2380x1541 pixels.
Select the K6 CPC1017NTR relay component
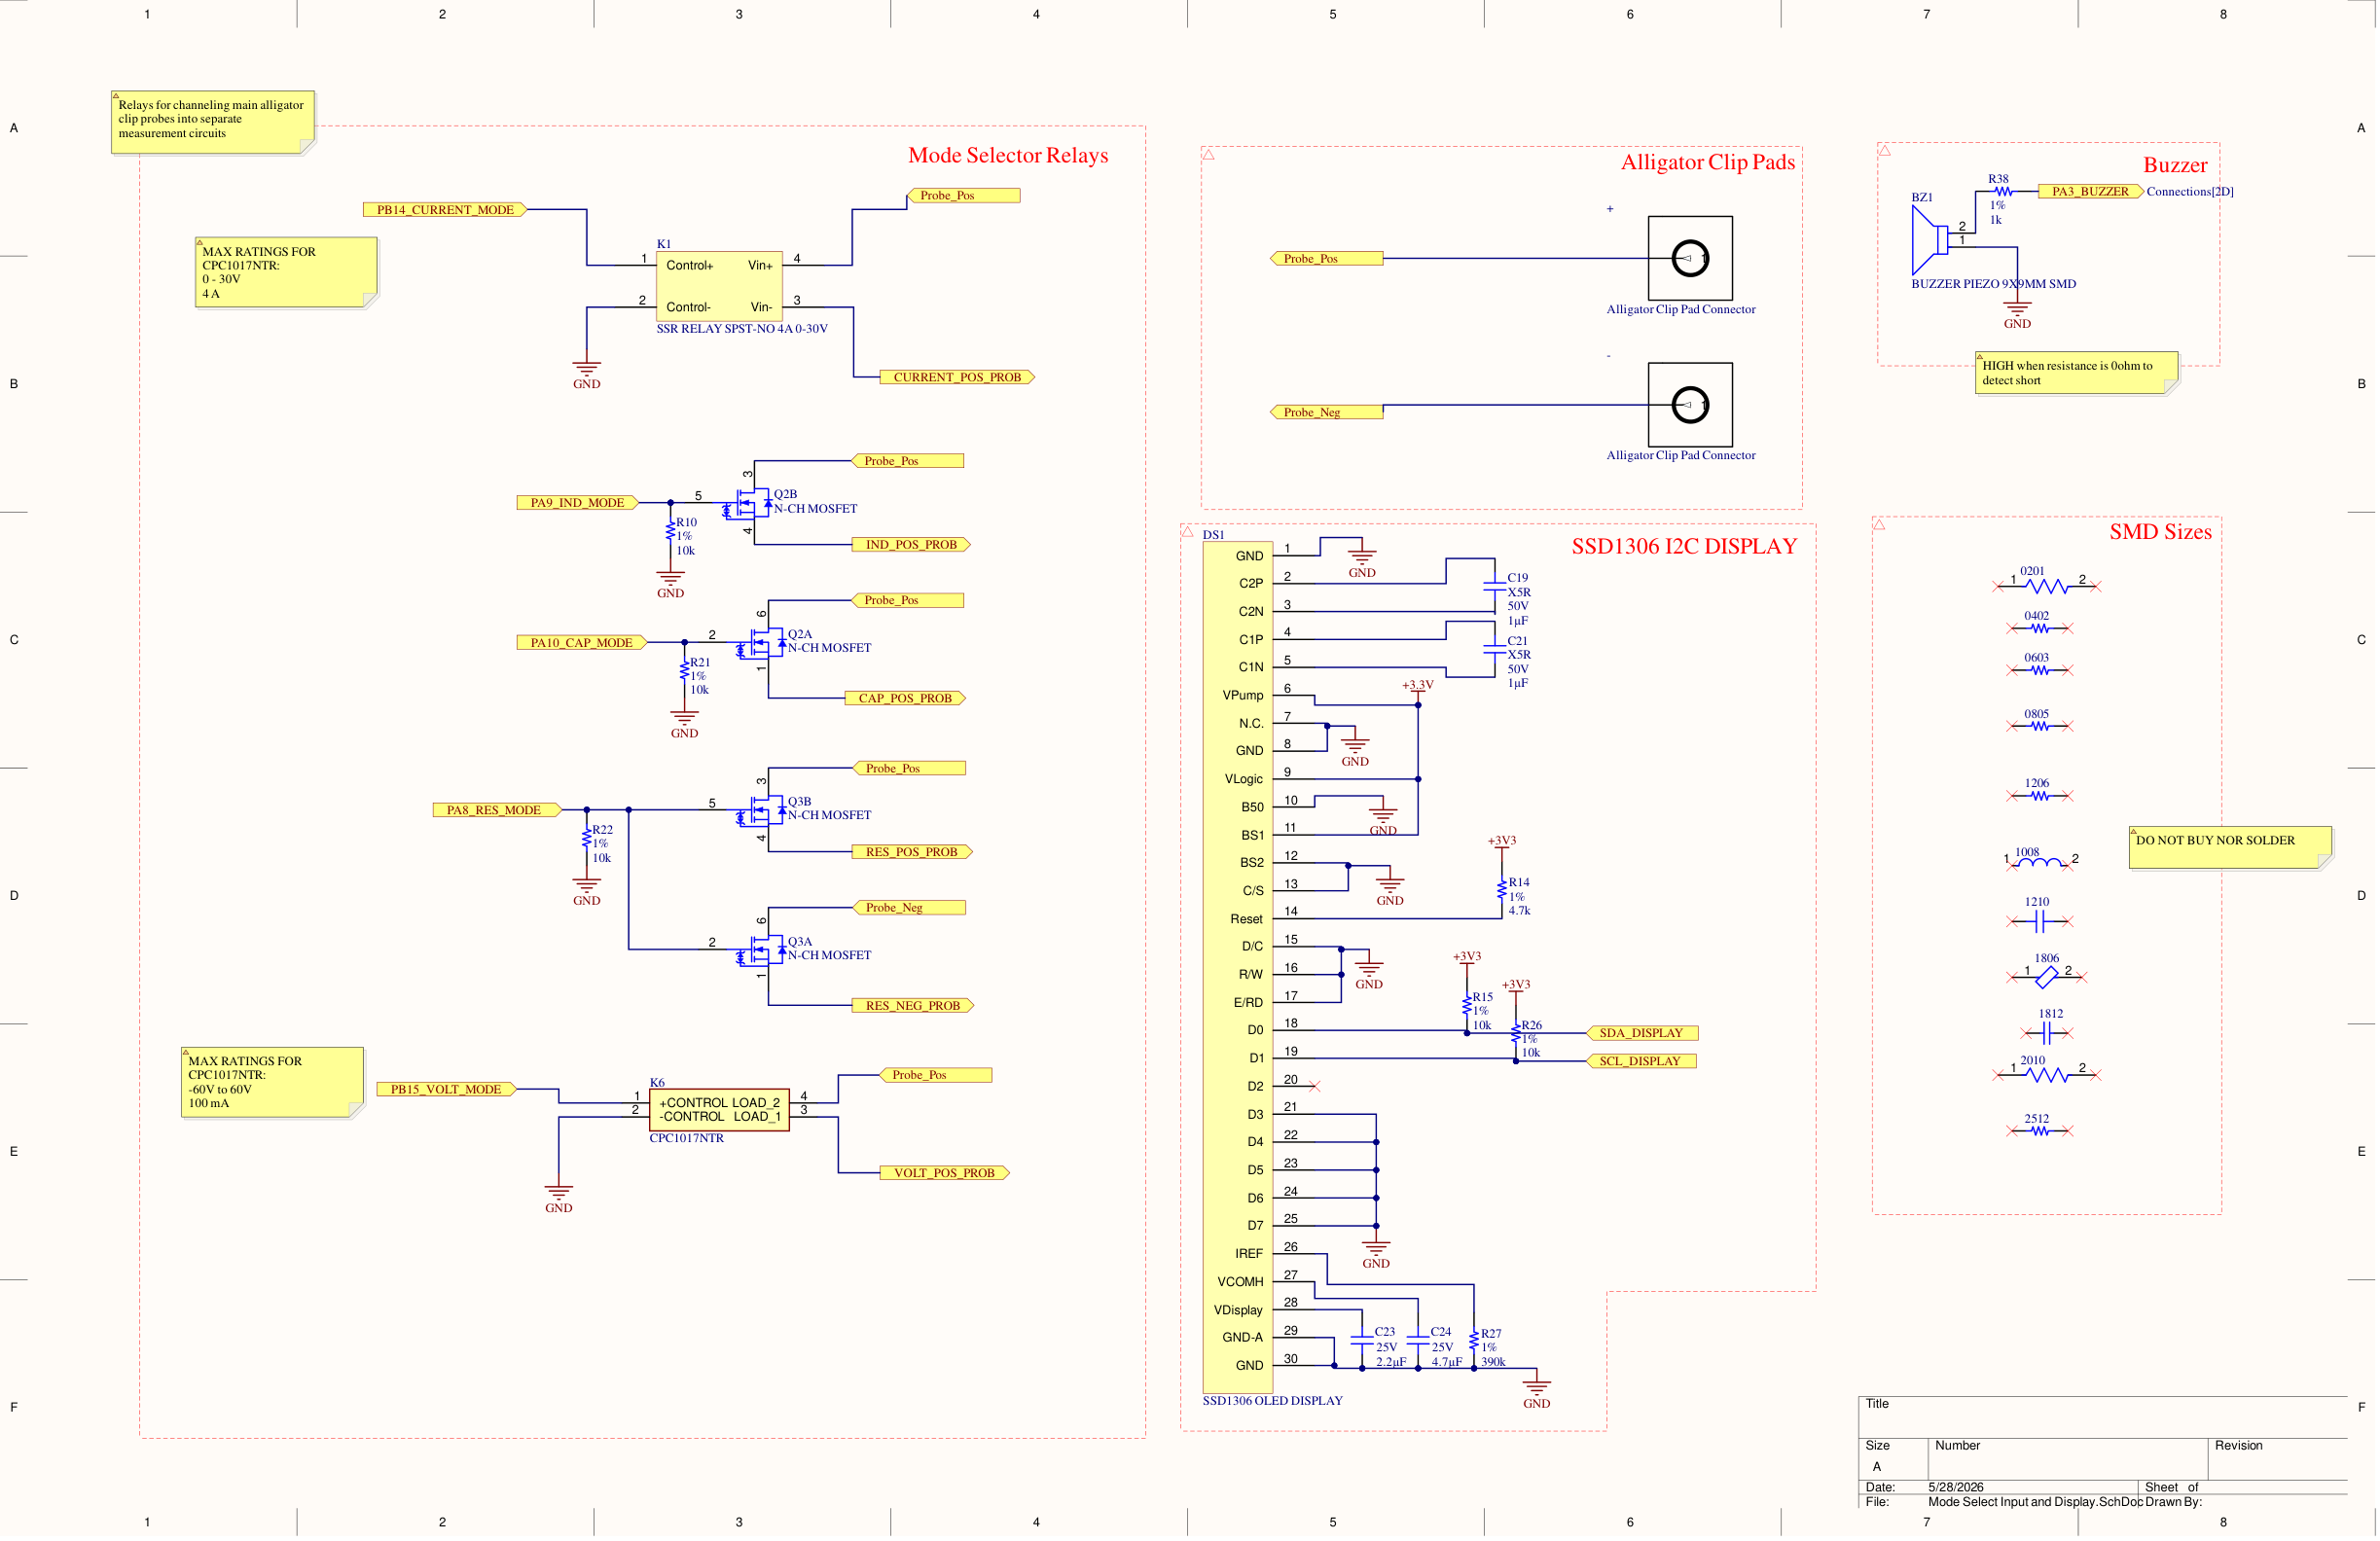click(x=719, y=1109)
